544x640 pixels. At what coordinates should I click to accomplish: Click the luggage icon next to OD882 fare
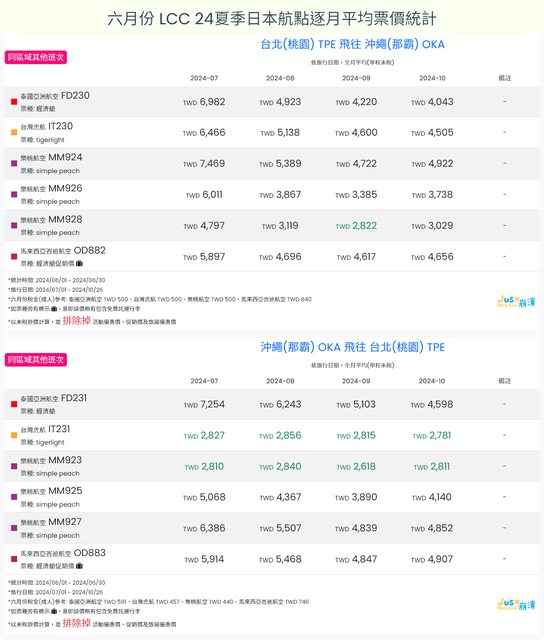[79, 264]
